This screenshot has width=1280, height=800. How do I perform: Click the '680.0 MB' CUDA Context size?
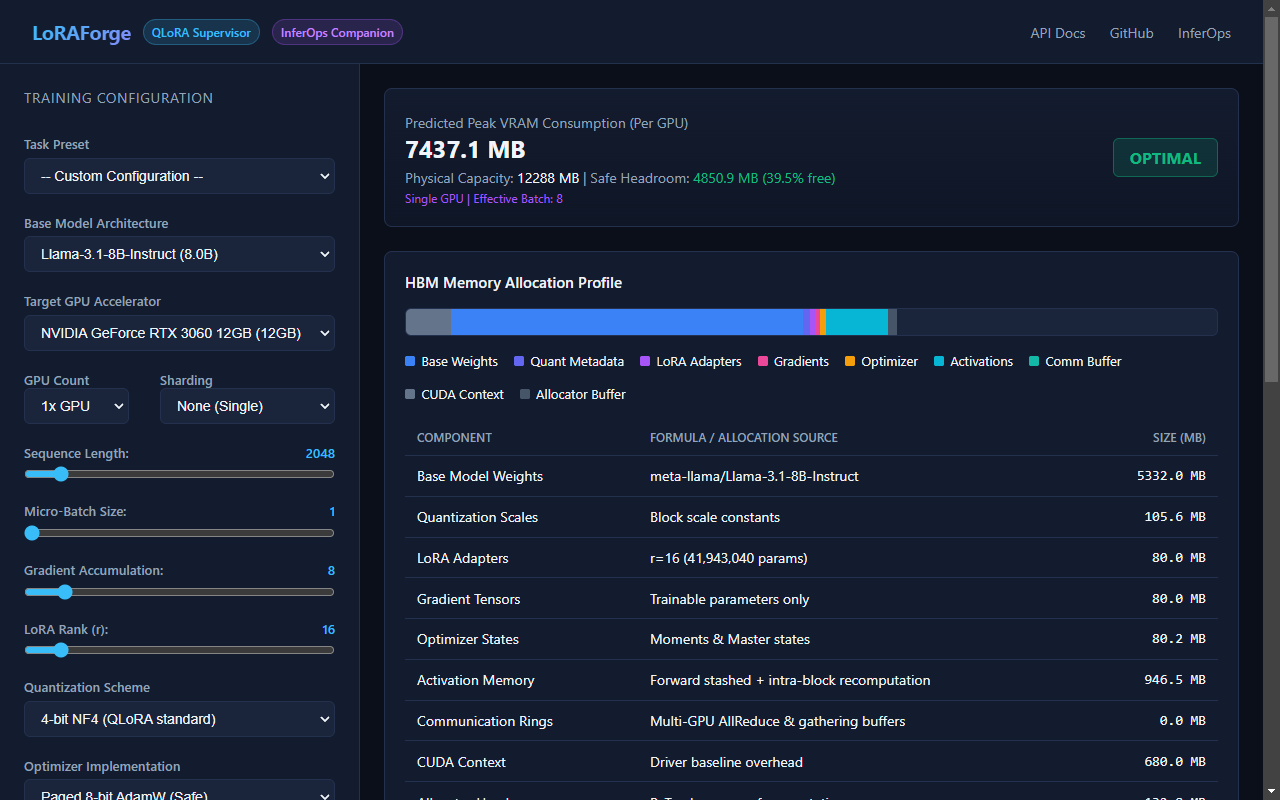pos(1175,762)
